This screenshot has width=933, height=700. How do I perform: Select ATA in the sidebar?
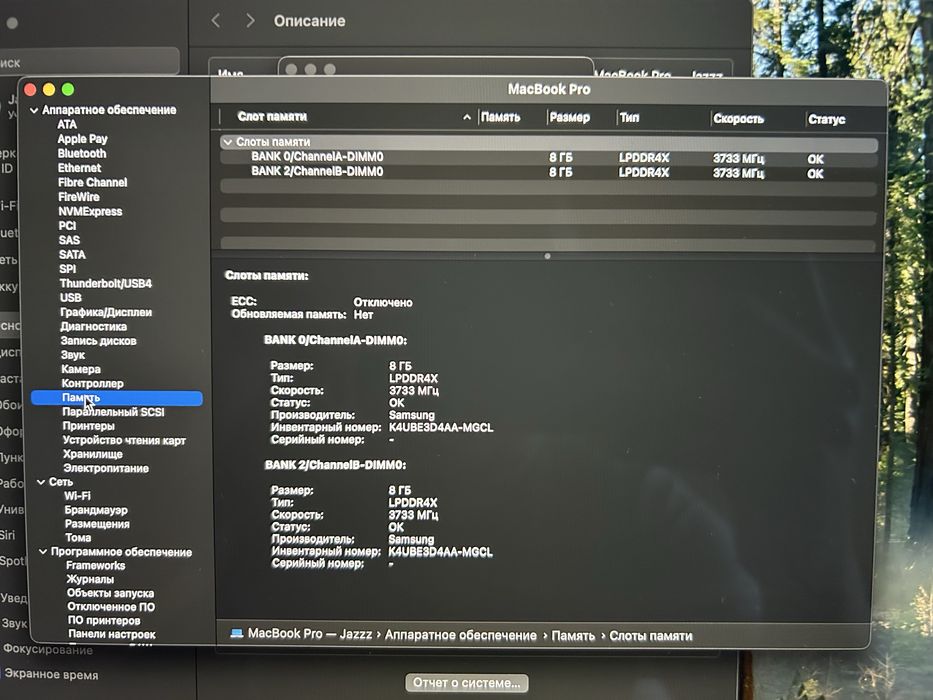(67, 124)
